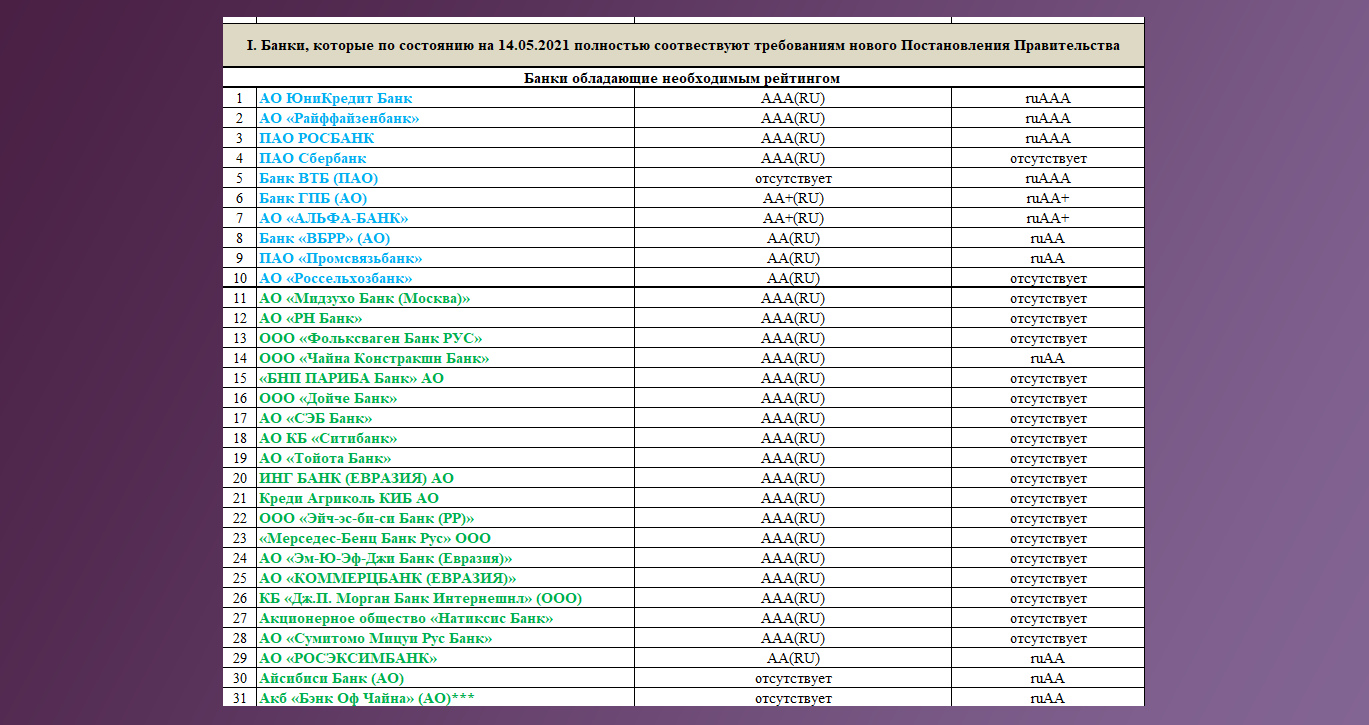This screenshot has width=1369, height=725.
Task: Open the АО «Тойота Банк» link
Action: 325,458
